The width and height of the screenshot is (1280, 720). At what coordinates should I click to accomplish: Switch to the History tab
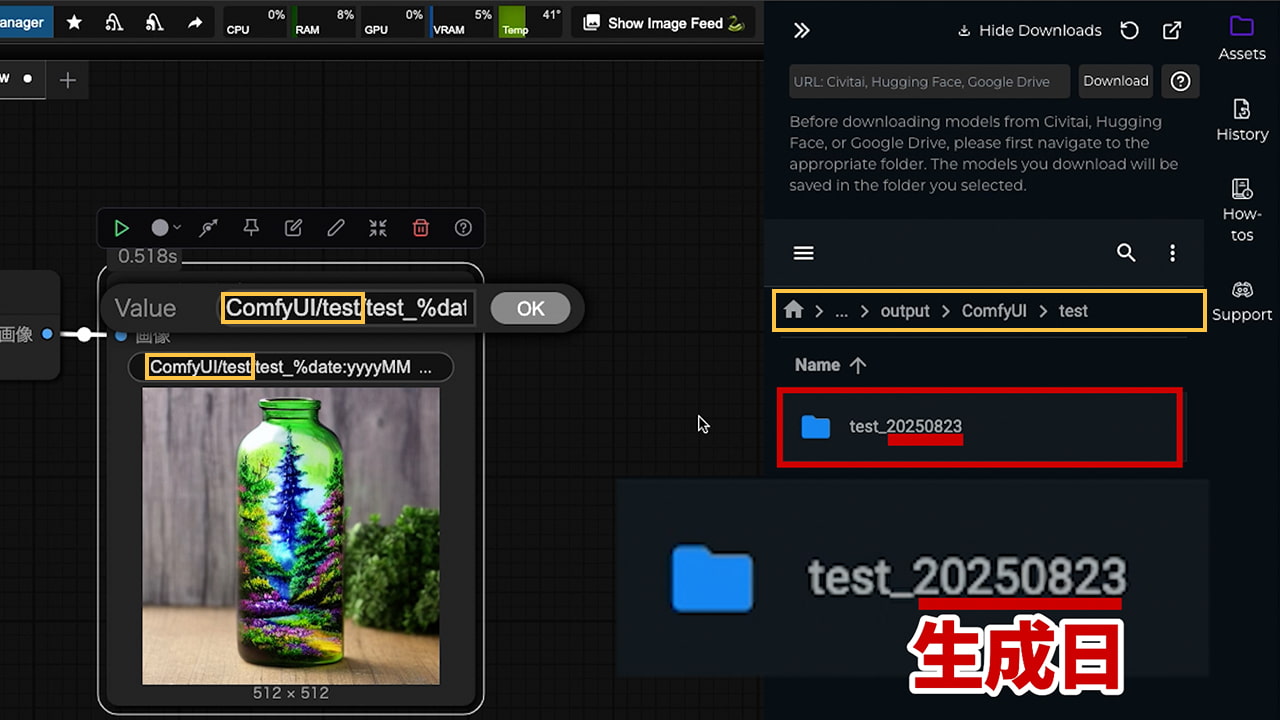1242,120
